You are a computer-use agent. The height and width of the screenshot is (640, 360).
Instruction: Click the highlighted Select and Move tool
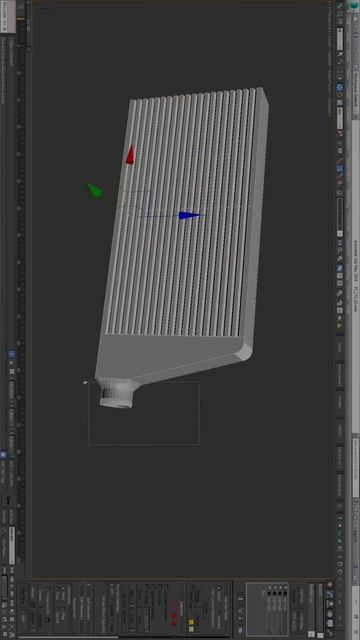click(340, 87)
